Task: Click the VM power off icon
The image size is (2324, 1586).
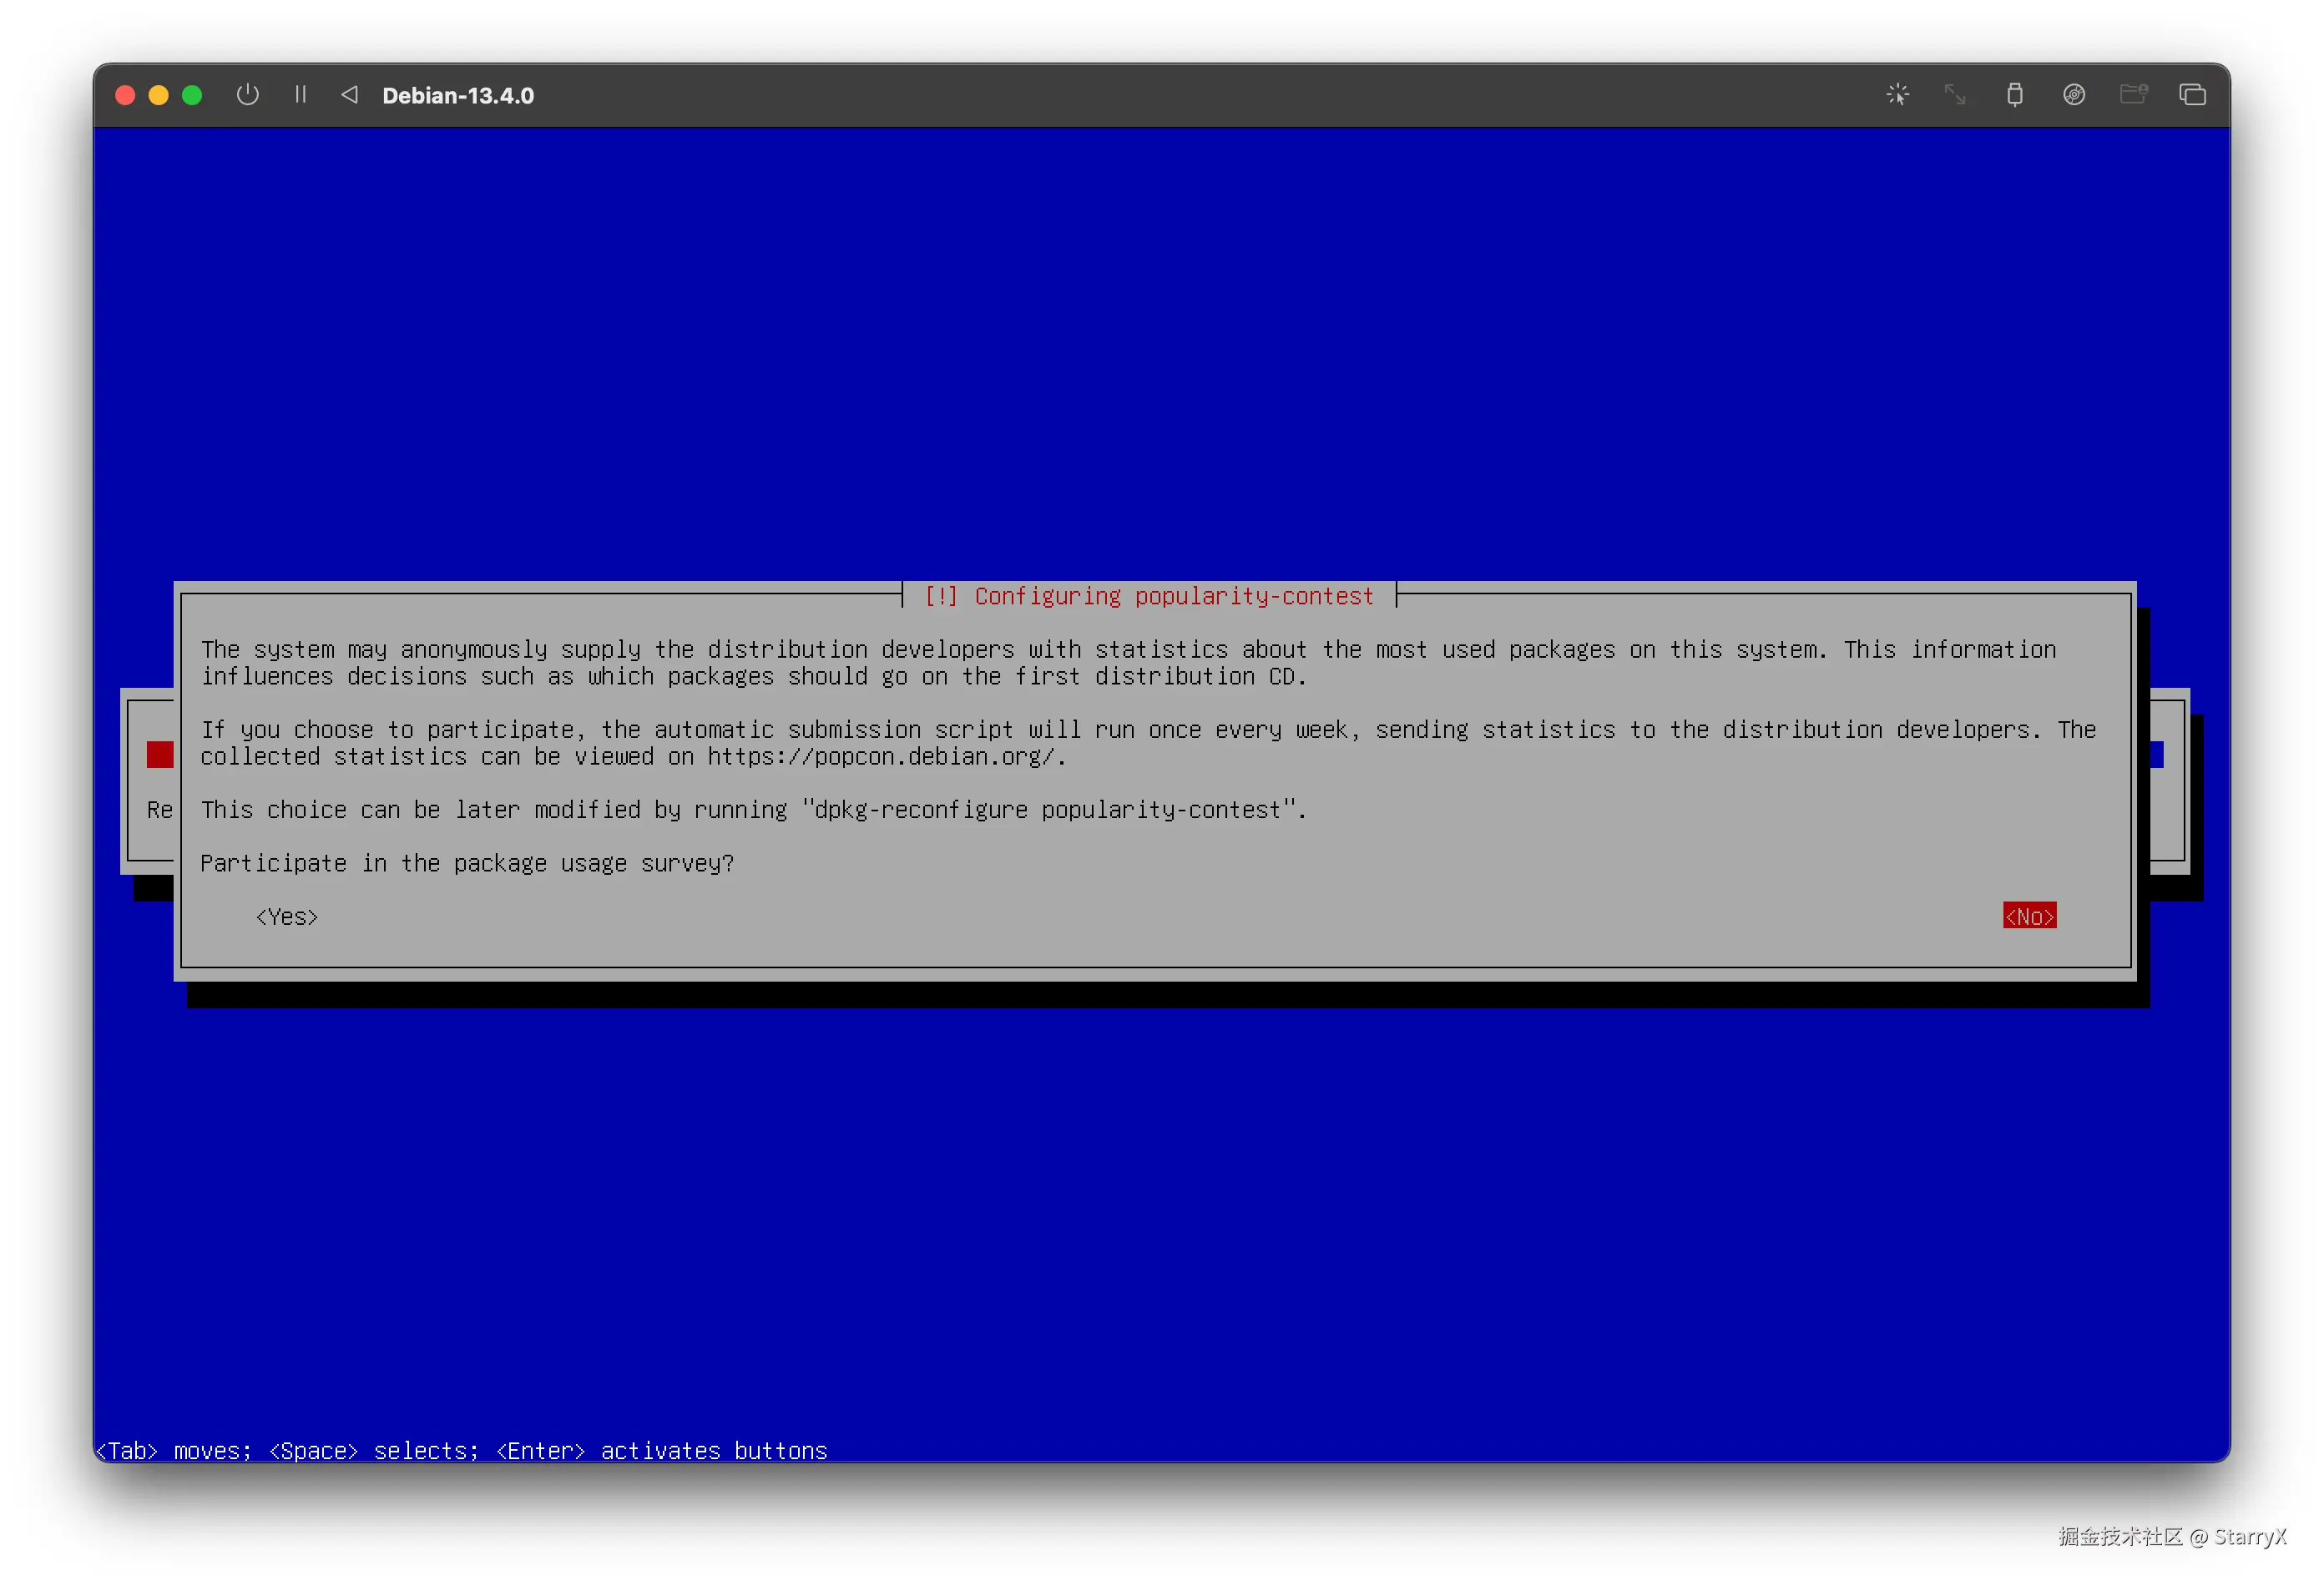Action: (x=247, y=95)
